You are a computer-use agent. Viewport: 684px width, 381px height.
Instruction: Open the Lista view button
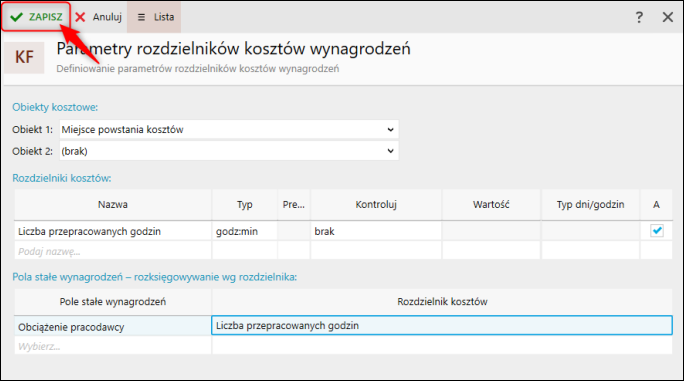click(154, 17)
